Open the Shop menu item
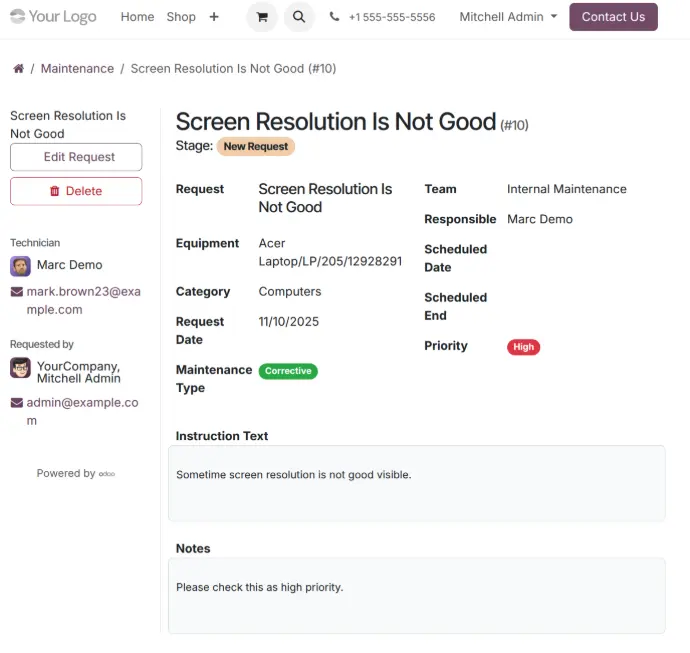 tap(181, 17)
